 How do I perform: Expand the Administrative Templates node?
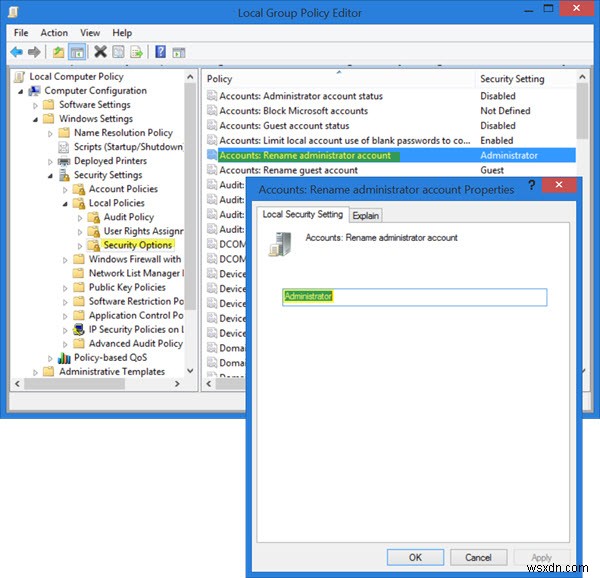point(35,372)
